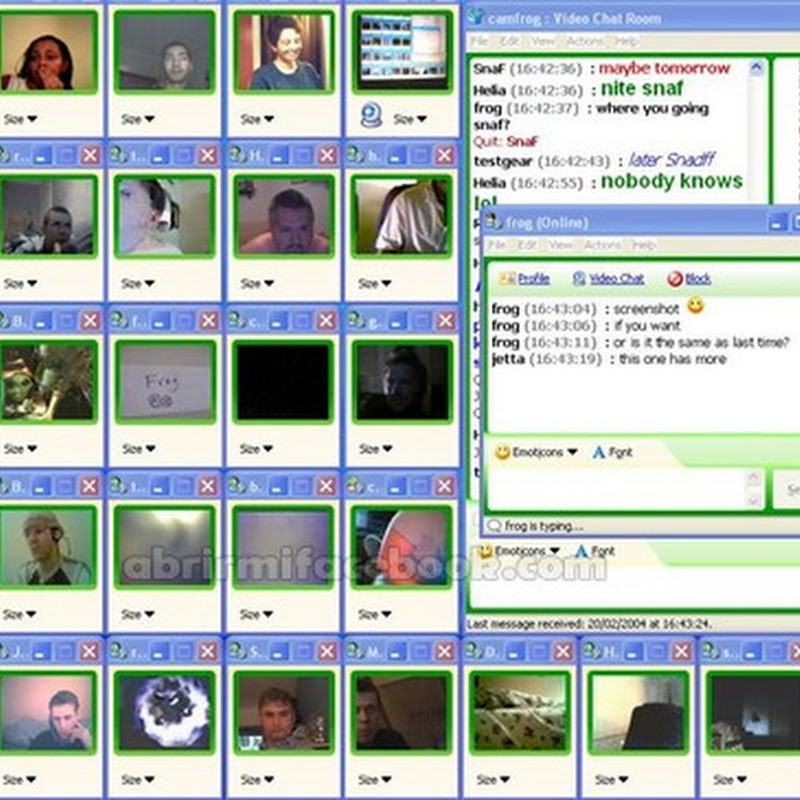The height and width of the screenshot is (800, 800).
Task: Open Size dropdown under the 'Frog' sign video
Action: pyautogui.click(x=138, y=448)
